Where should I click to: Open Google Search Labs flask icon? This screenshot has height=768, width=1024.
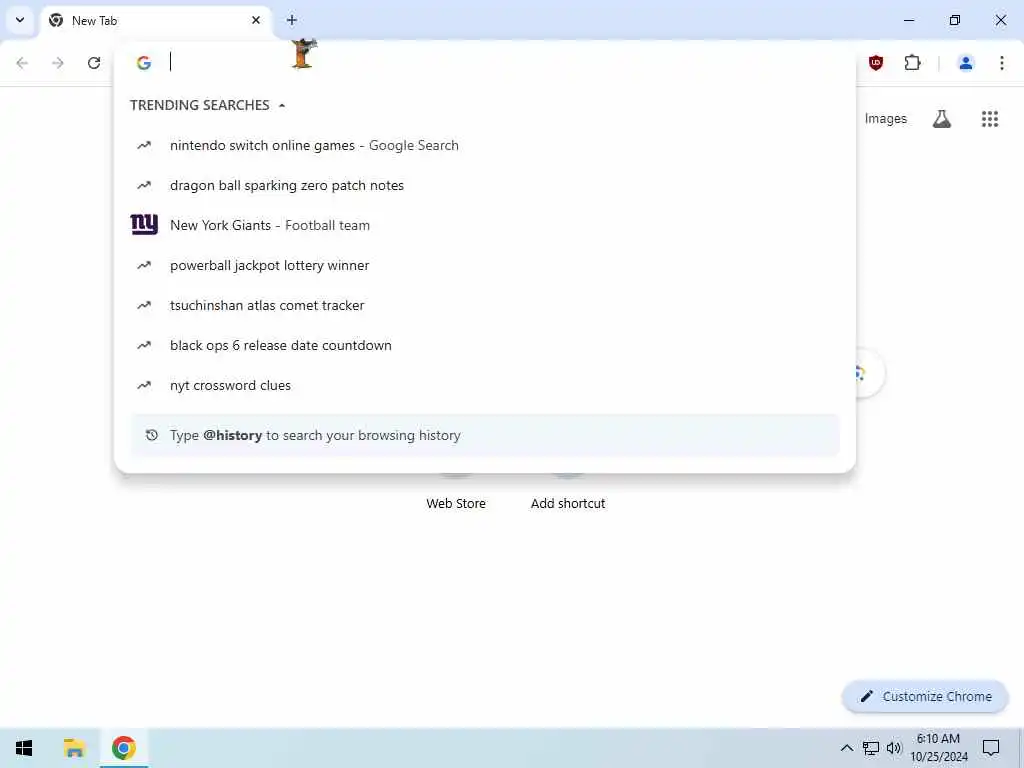coord(941,119)
